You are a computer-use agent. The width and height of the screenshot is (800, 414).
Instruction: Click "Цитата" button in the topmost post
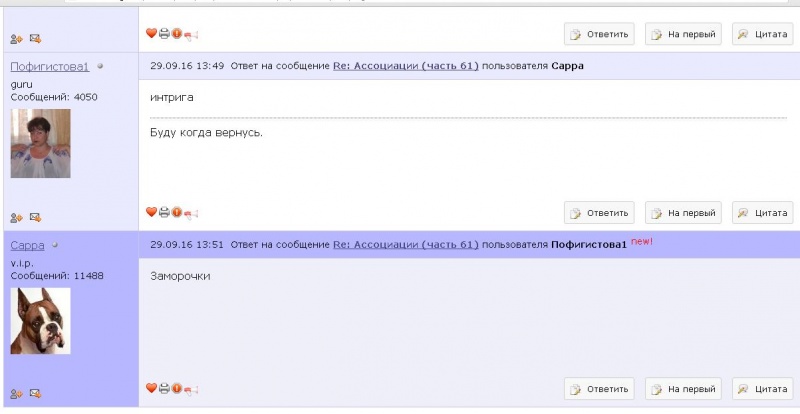763,34
